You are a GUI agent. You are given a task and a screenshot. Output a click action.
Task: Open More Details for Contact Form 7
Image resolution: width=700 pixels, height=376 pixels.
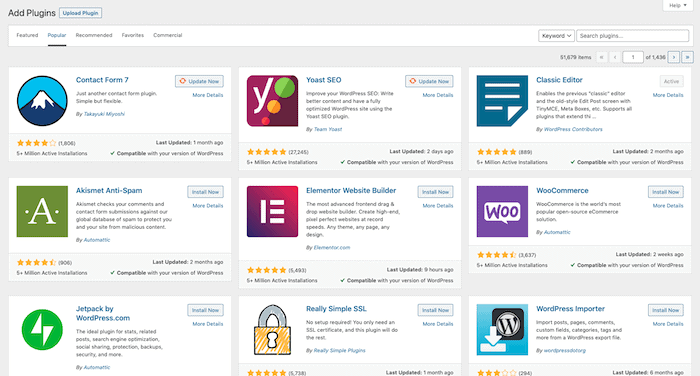(208, 95)
